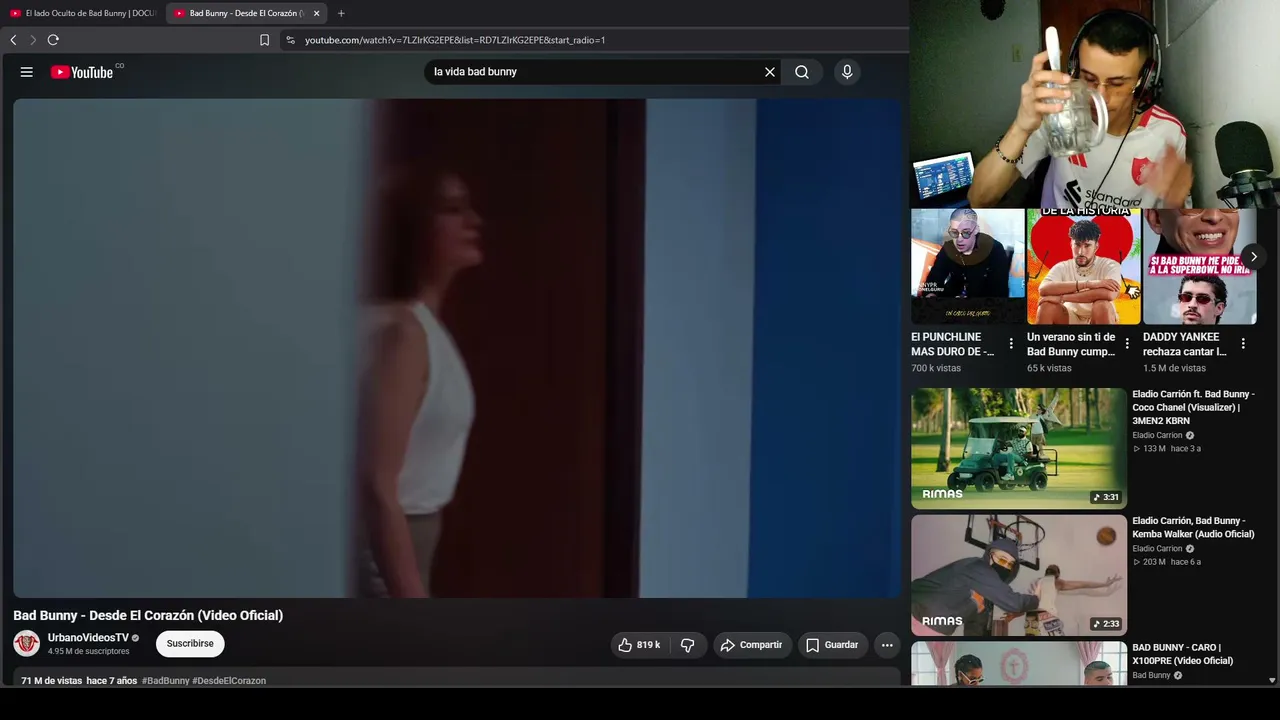Open El PUNCHLINE MAS DURO short thumbnail

[968, 266]
